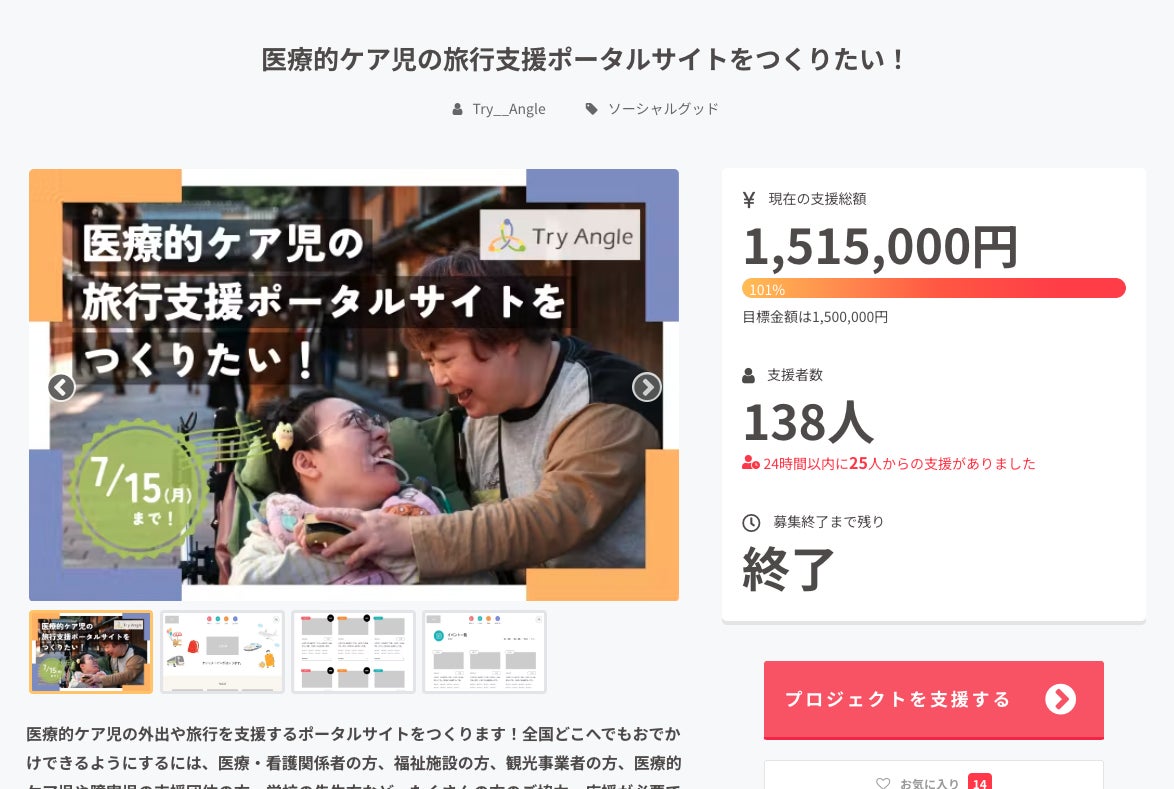Click the 101% funding progress bar
This screenshot has width=1174, height=789.
(934, 288)
